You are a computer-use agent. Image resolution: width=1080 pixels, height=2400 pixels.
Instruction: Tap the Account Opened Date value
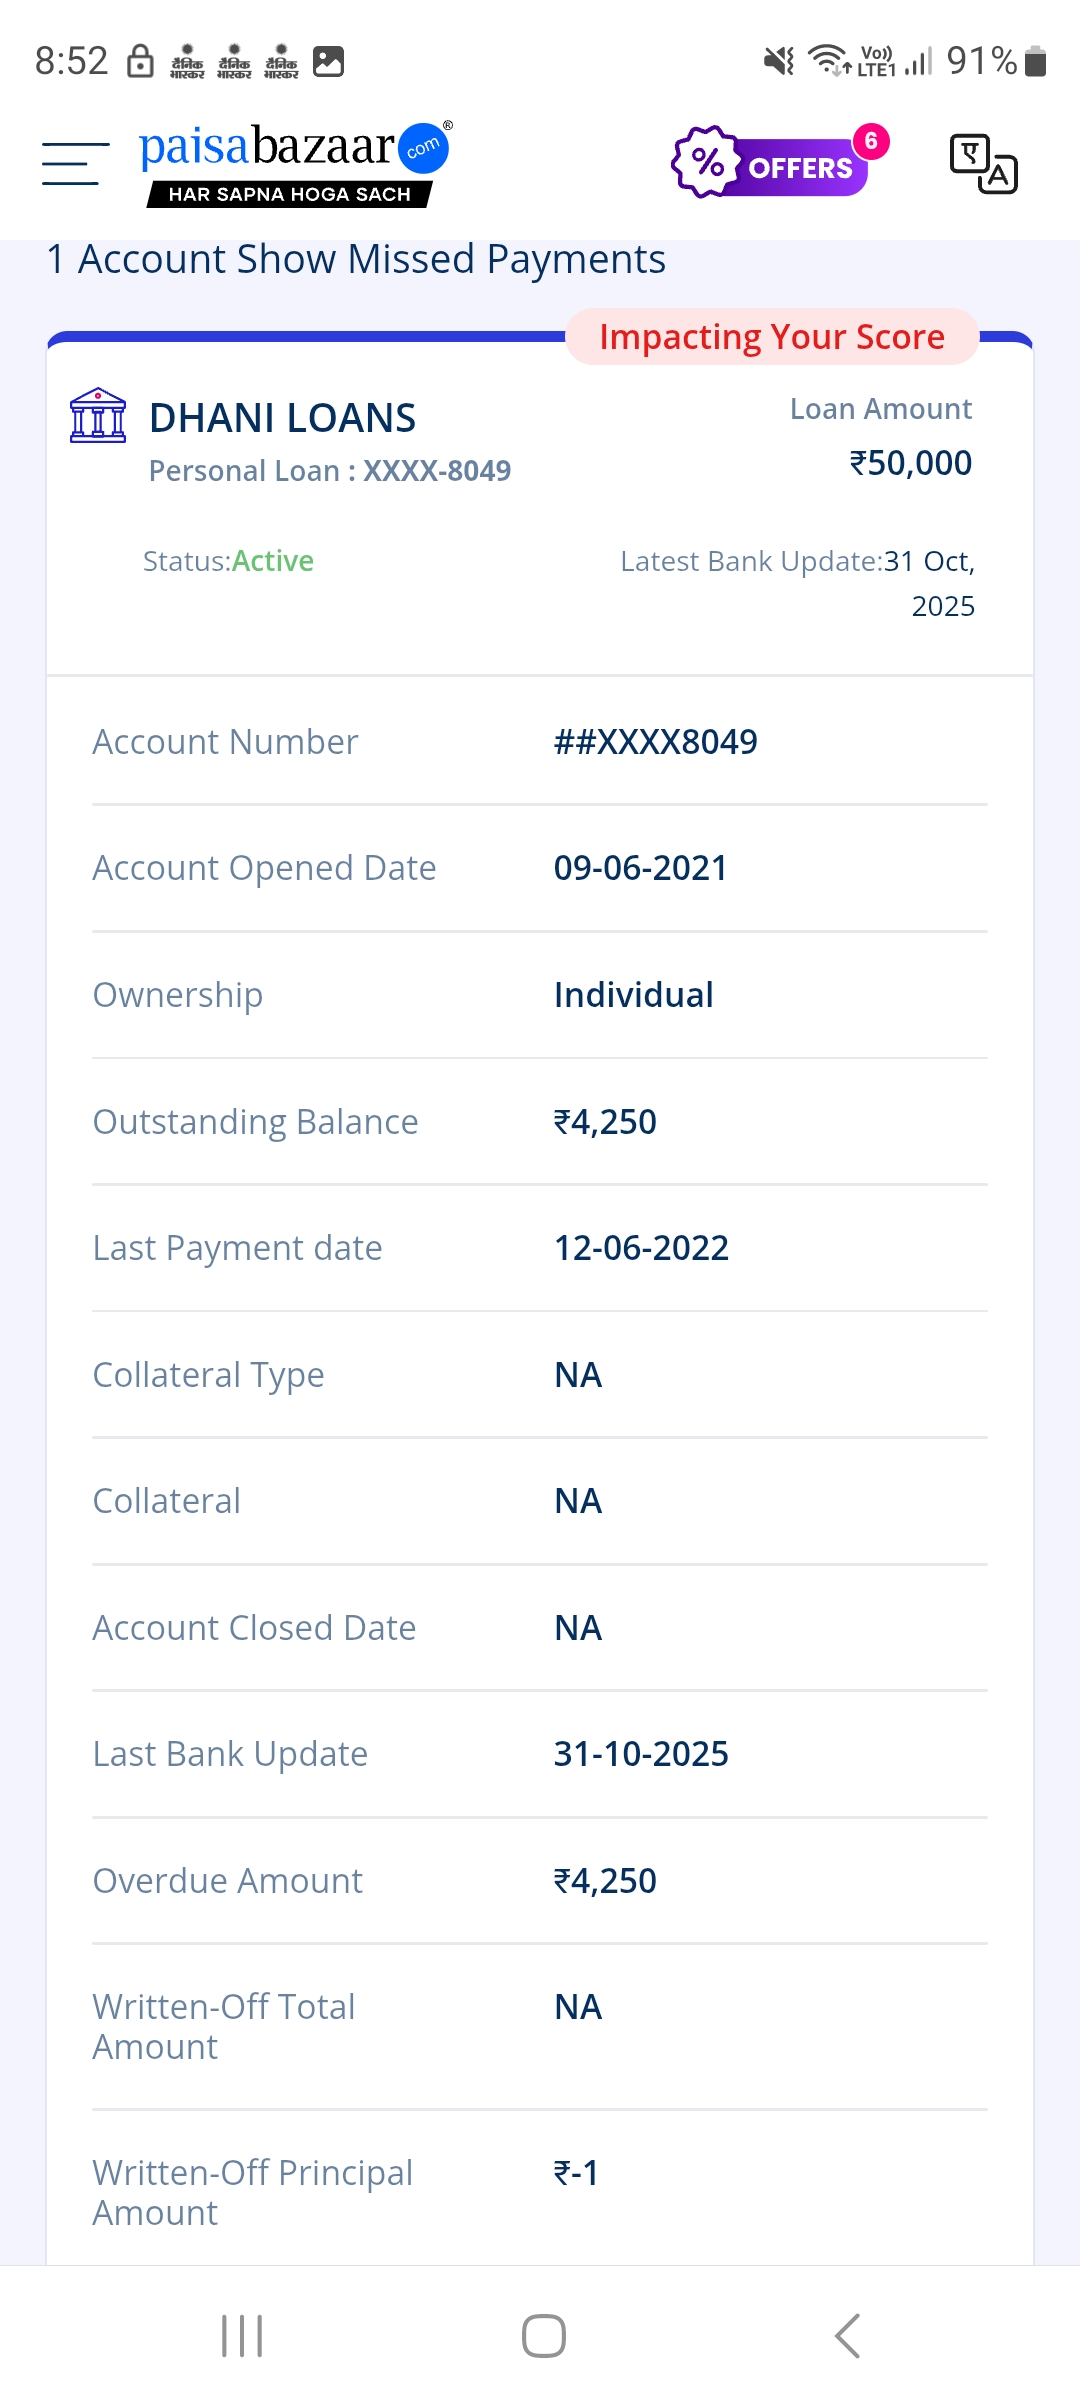tap(640, 868)
